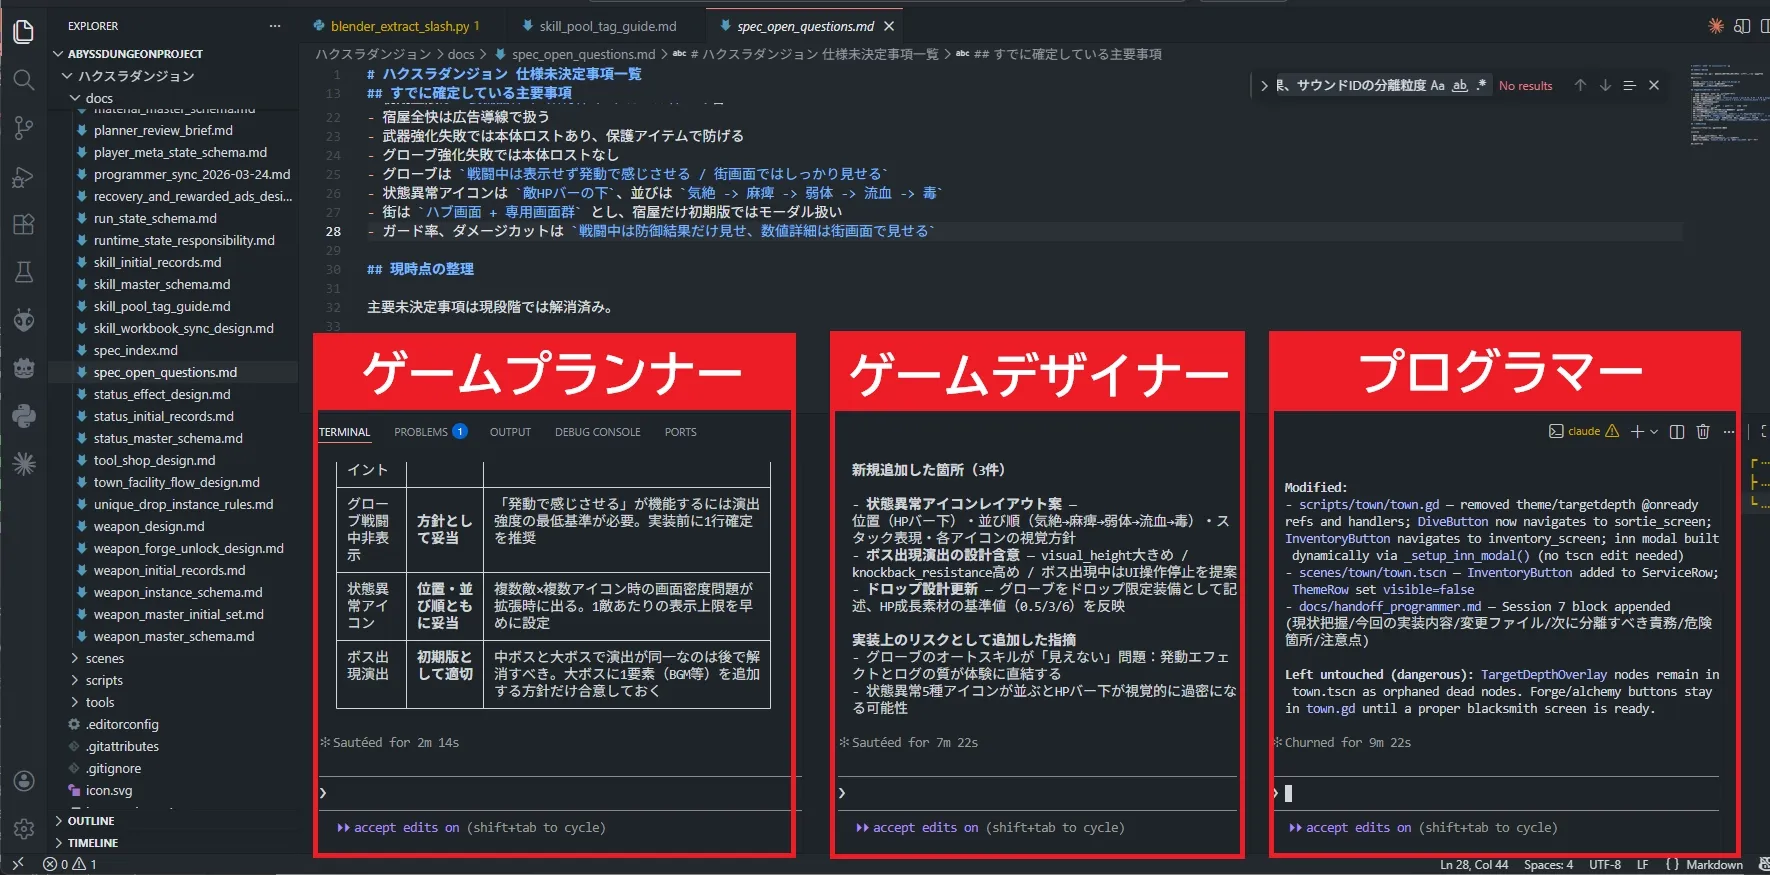Select the TERMINAL panel tab
Image resolution: width=1770 pixels, height=875 pixels.
(344, 432)
